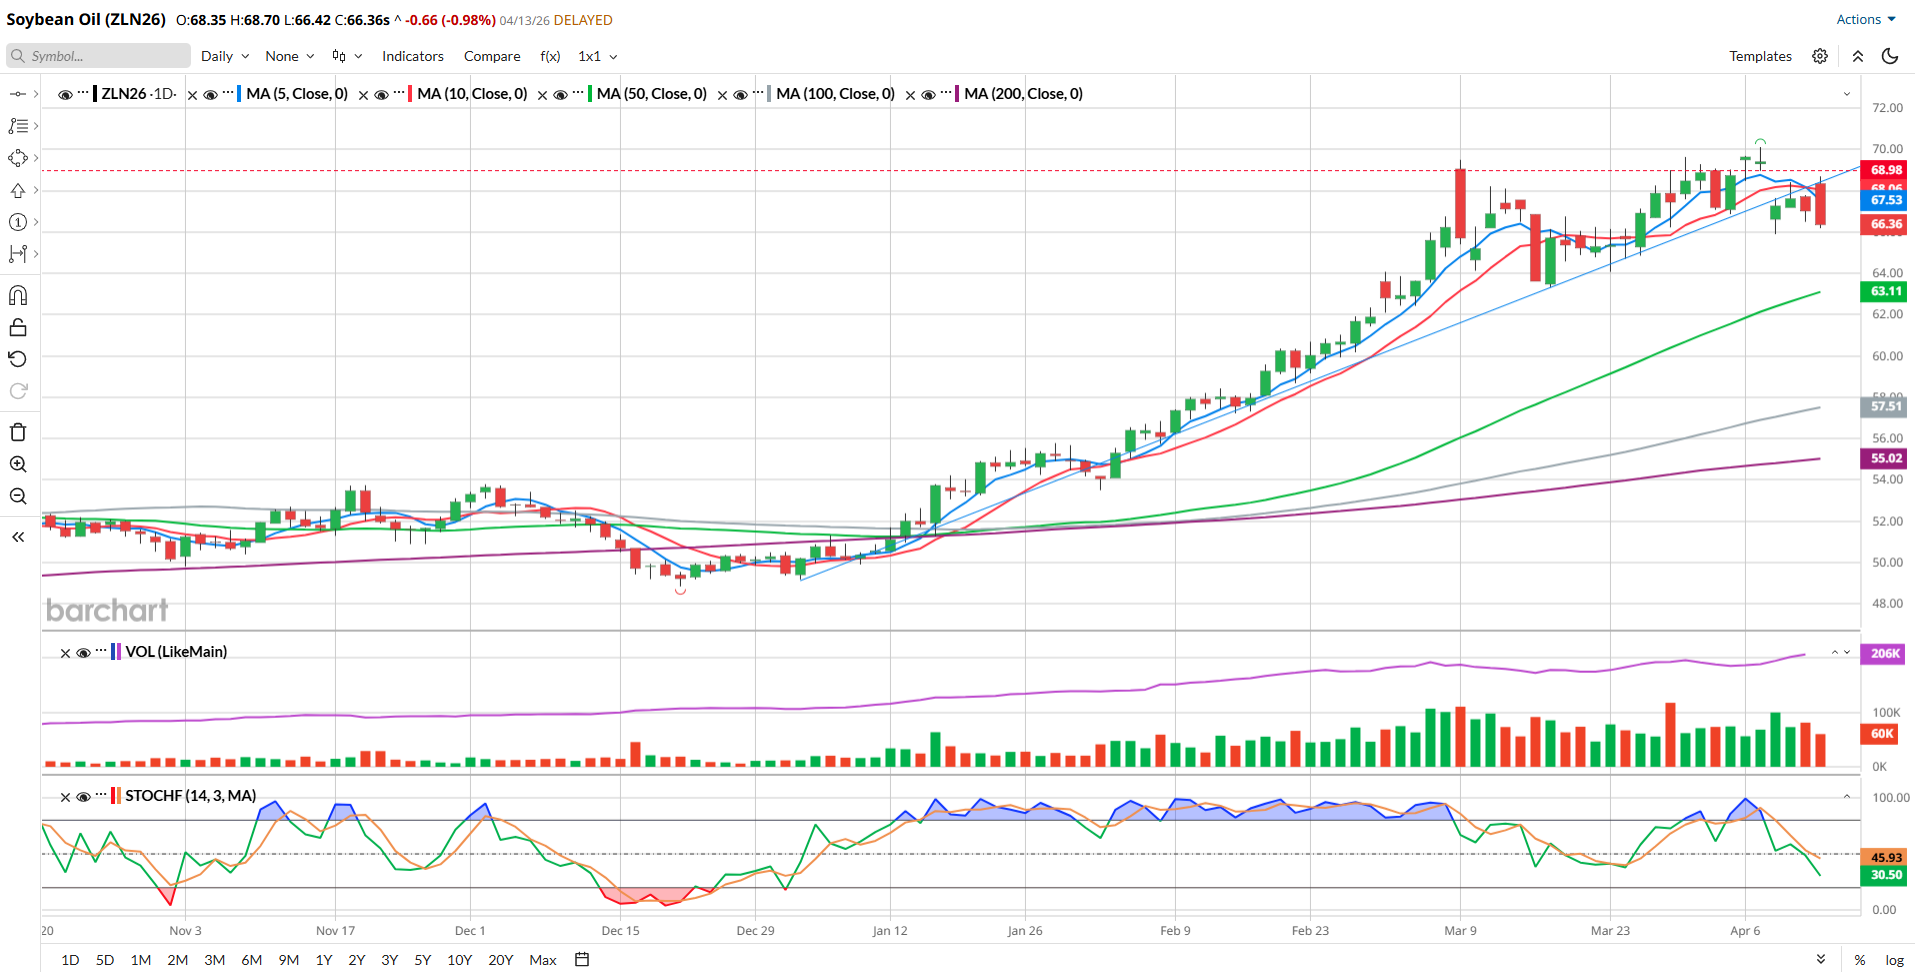The width and height of the screenshot is (1915, 972).
Task: Expand the Actions dropdown menu
Action: pos(1865,19)
